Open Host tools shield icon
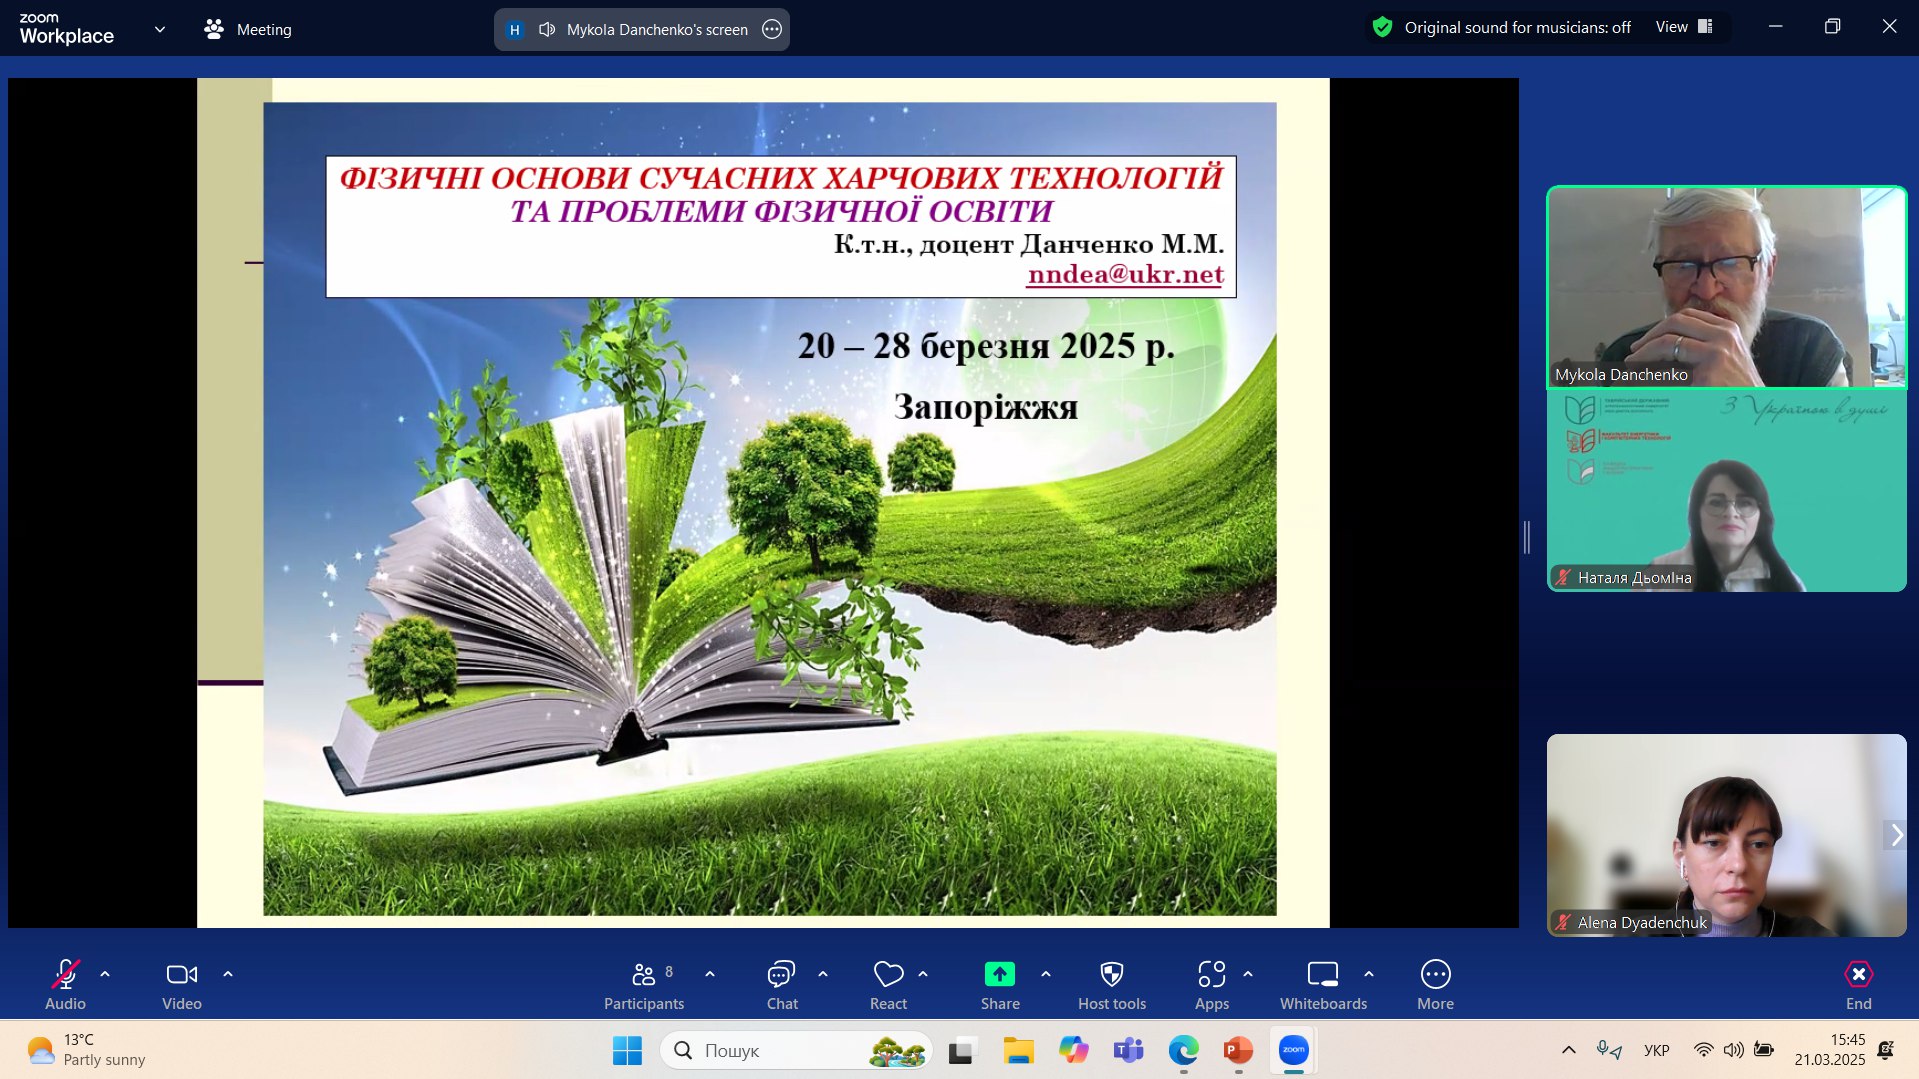This screenshot has height=1079, width=1919. [x=1112, y=984]
